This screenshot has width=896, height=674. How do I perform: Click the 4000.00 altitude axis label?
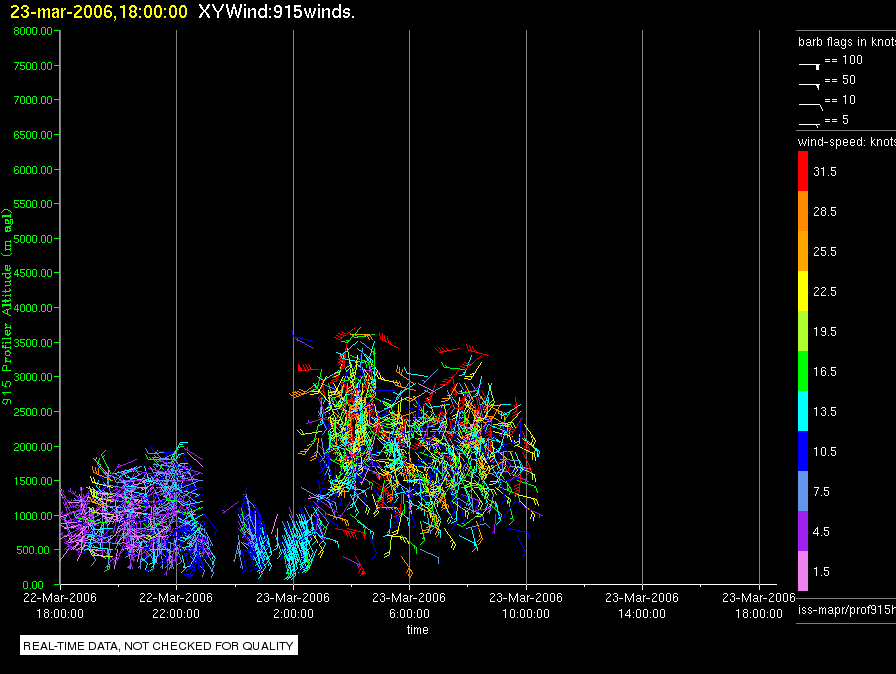click(x=33, y=308)
